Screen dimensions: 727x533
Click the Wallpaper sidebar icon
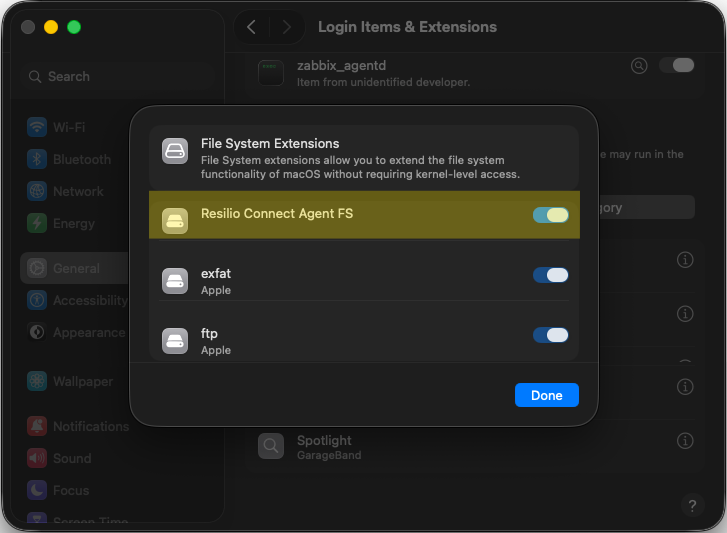[37, 381]
